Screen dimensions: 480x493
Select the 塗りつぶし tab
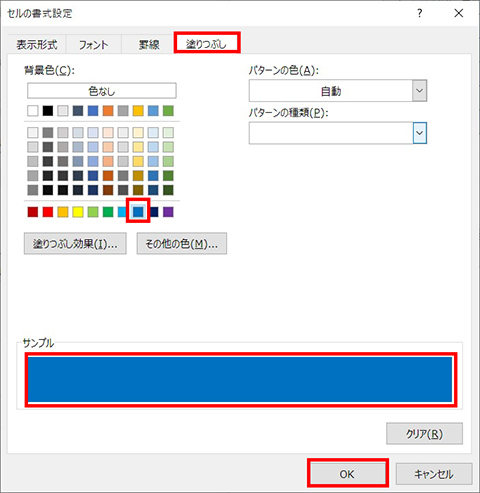207,44
